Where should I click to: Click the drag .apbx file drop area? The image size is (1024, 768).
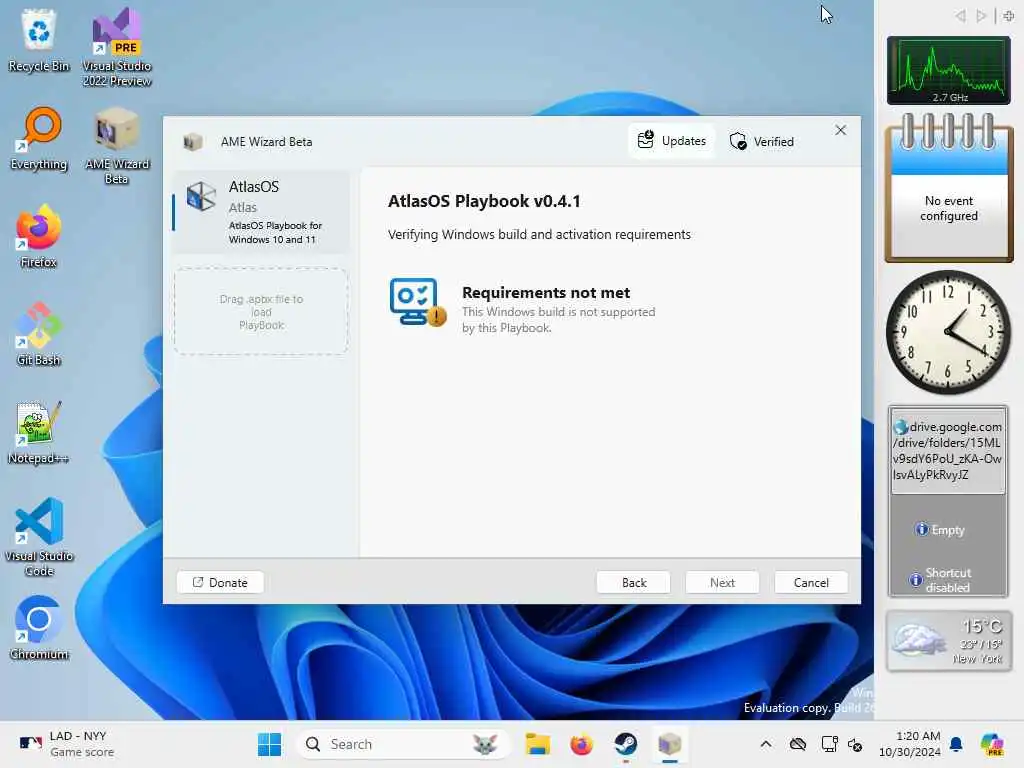(261, 312)
